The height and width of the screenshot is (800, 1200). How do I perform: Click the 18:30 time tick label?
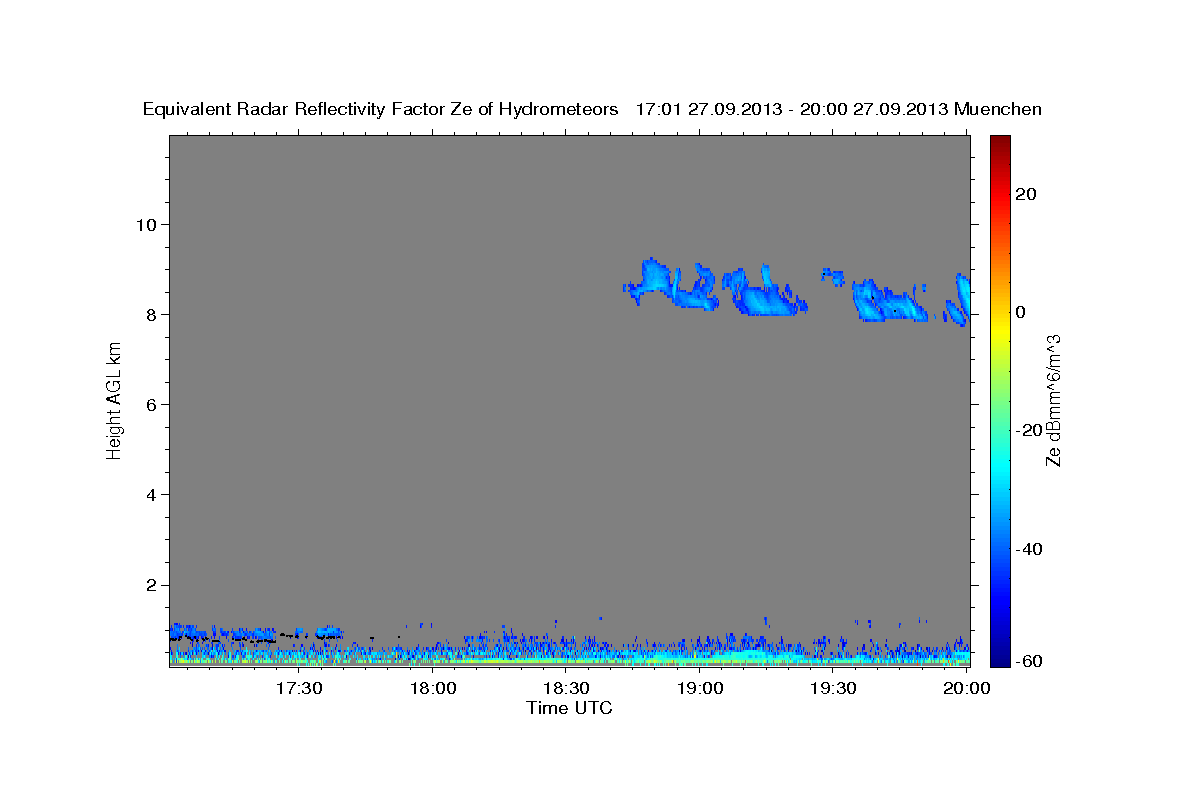[567, 689]
